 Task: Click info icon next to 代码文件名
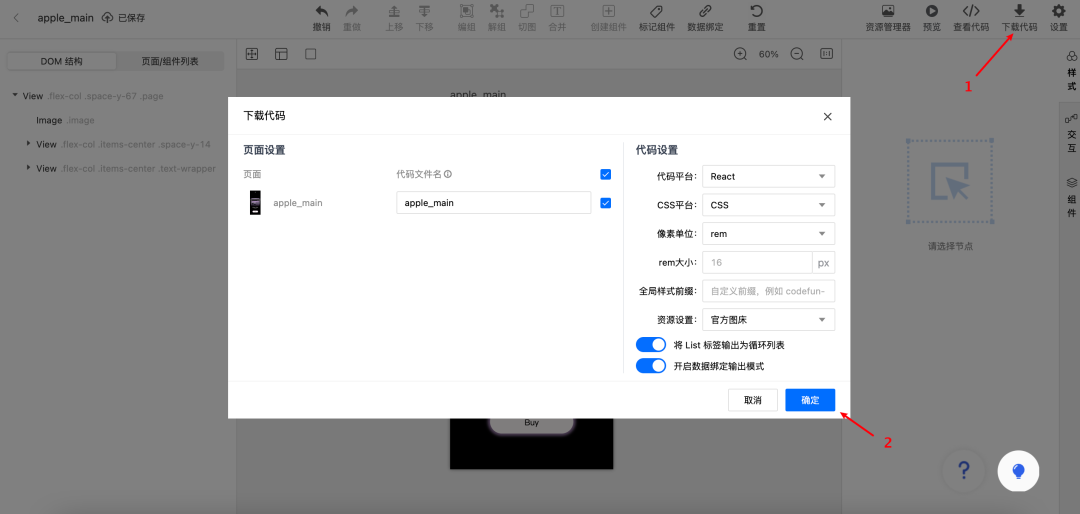click(x=448, y=174)
